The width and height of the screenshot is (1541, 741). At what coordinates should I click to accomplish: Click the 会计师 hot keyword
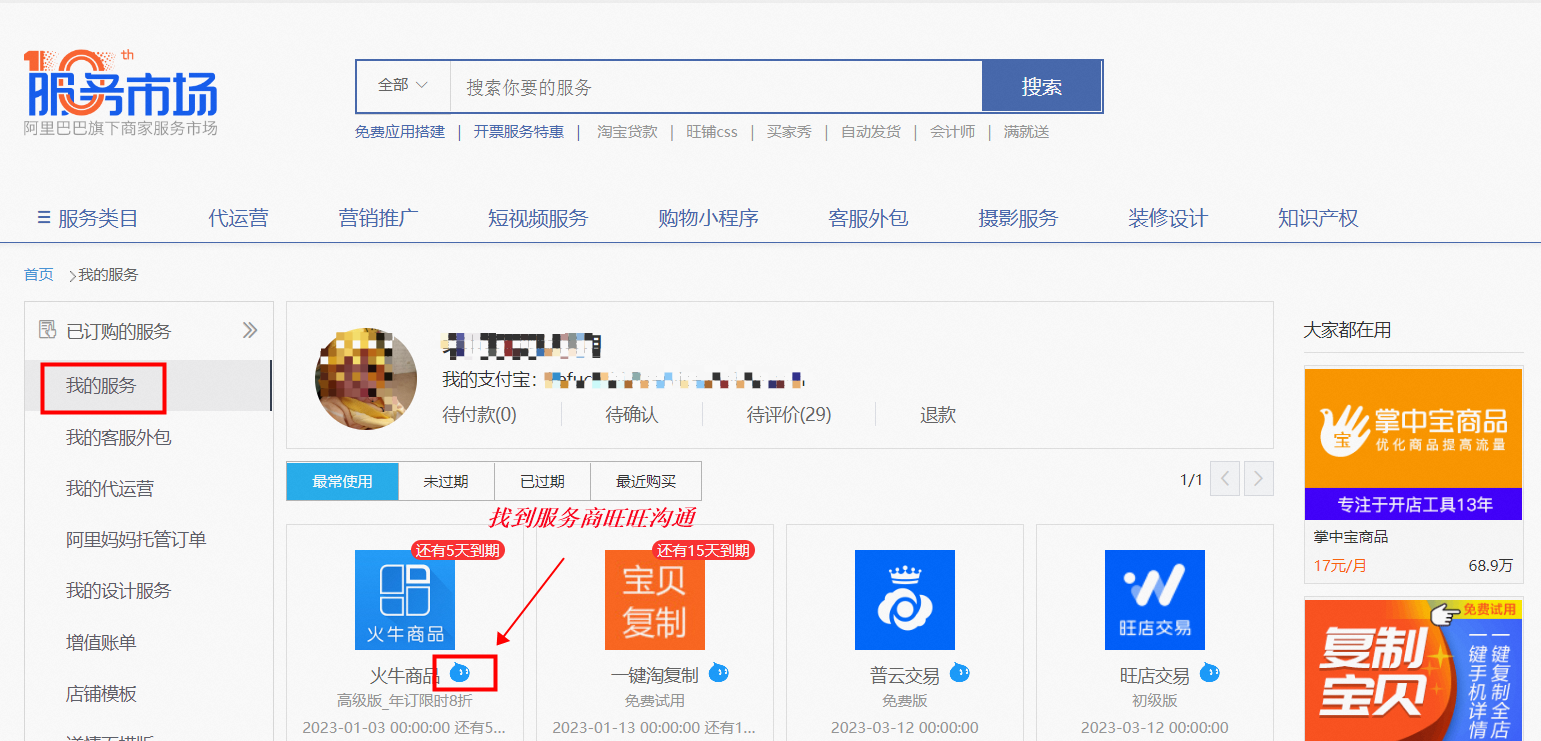point(952,132)
